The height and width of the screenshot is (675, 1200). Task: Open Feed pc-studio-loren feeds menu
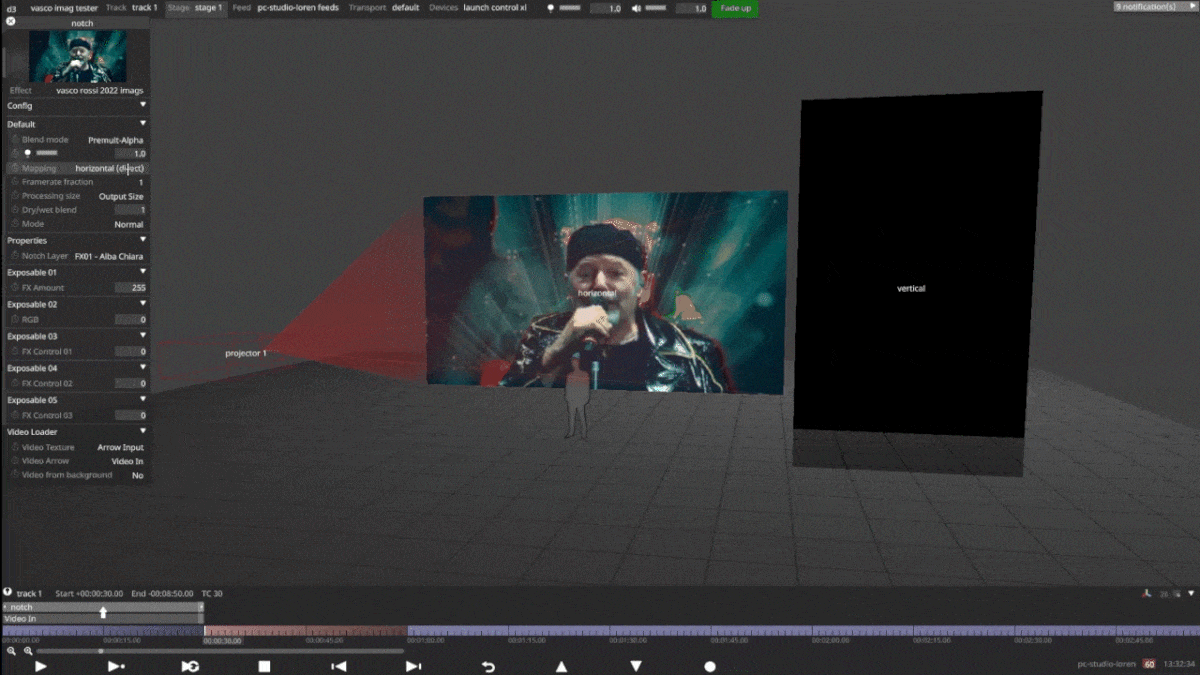pos(286,7)
